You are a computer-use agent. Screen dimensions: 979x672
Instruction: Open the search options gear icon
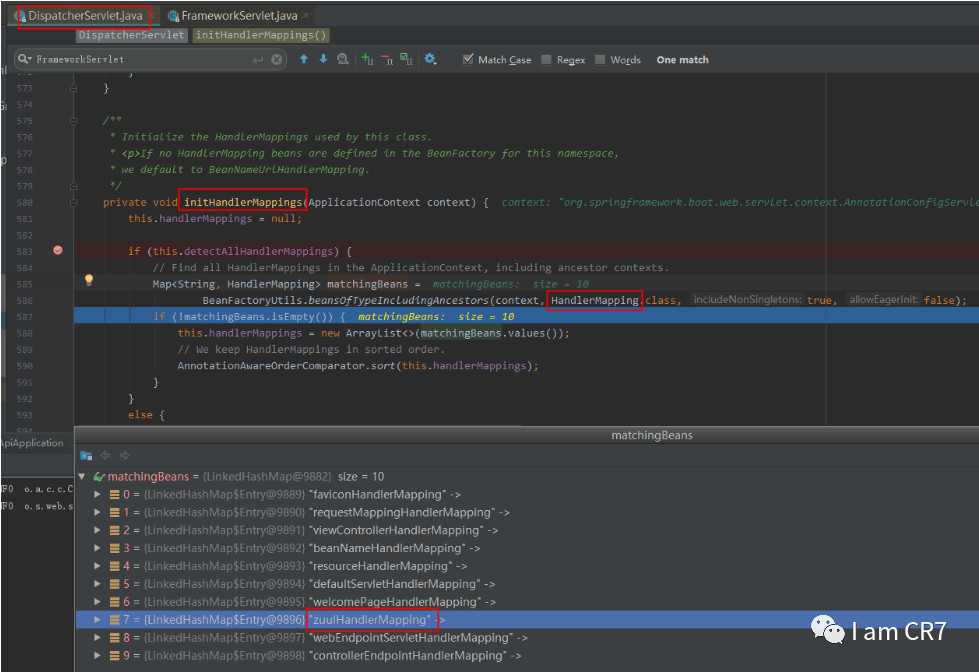coord(430,59)
